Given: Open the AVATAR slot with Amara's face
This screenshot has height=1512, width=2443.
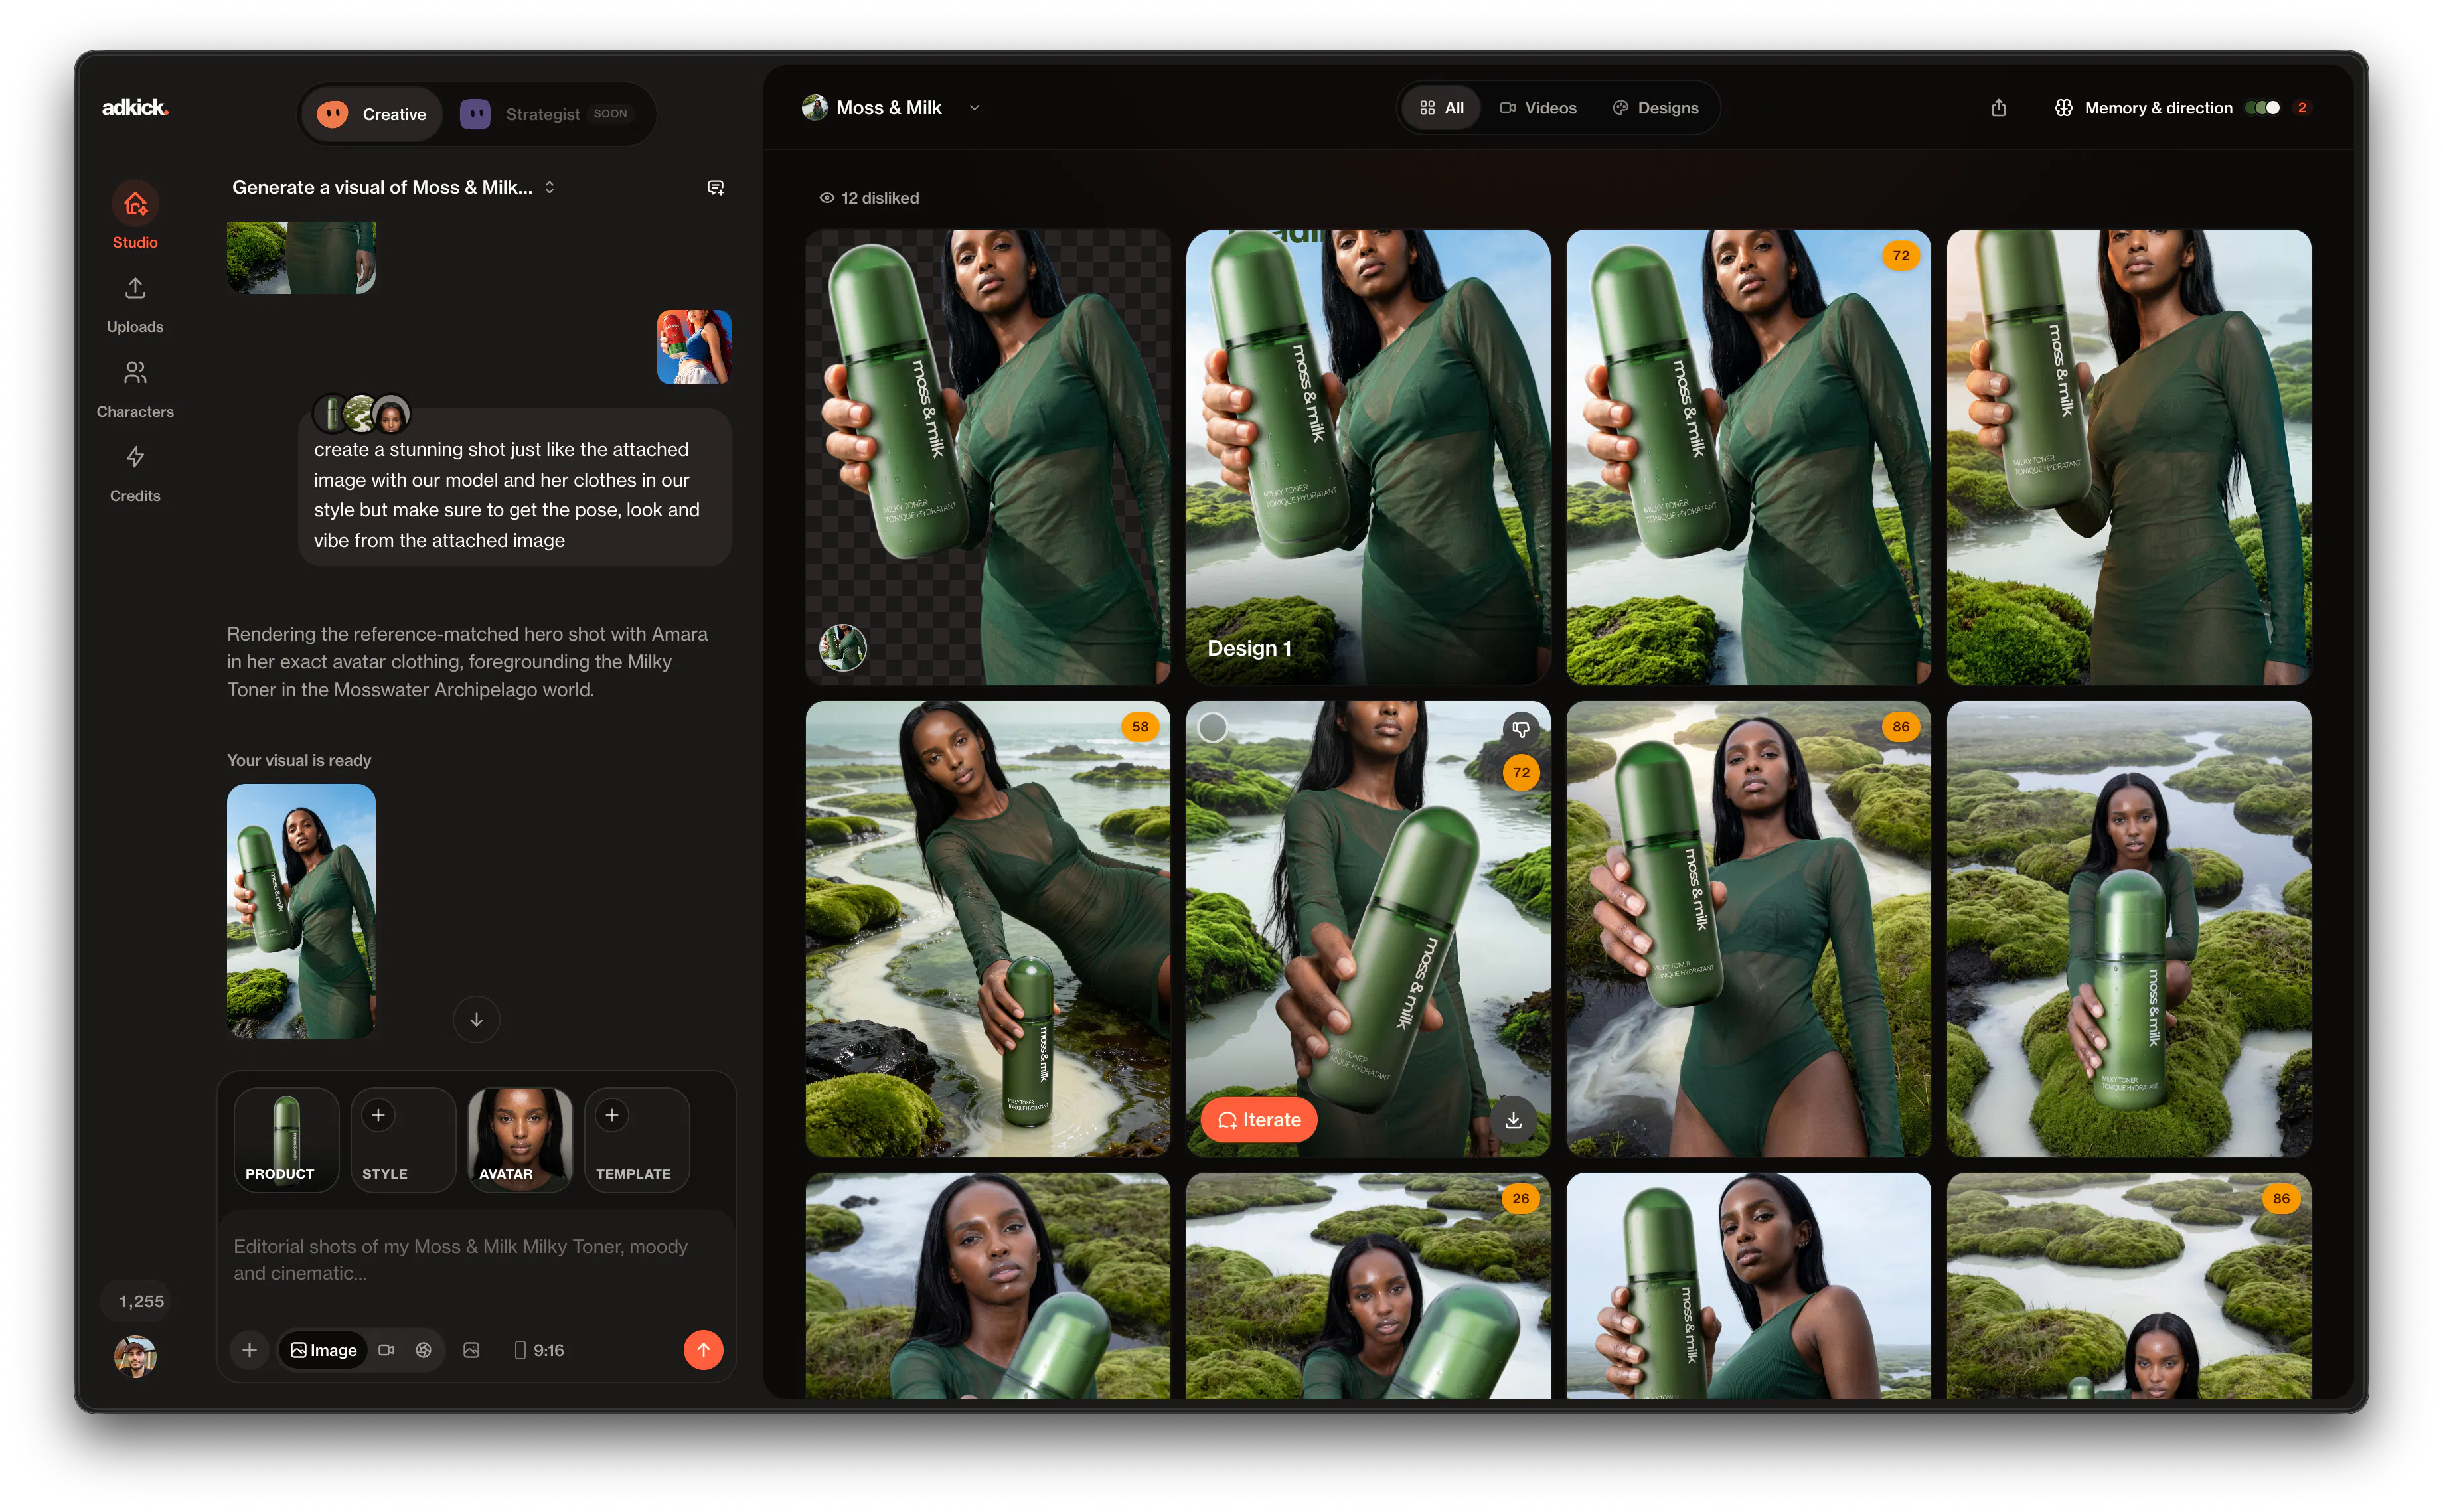Looking at the screenshot, I should [520, 1140].
